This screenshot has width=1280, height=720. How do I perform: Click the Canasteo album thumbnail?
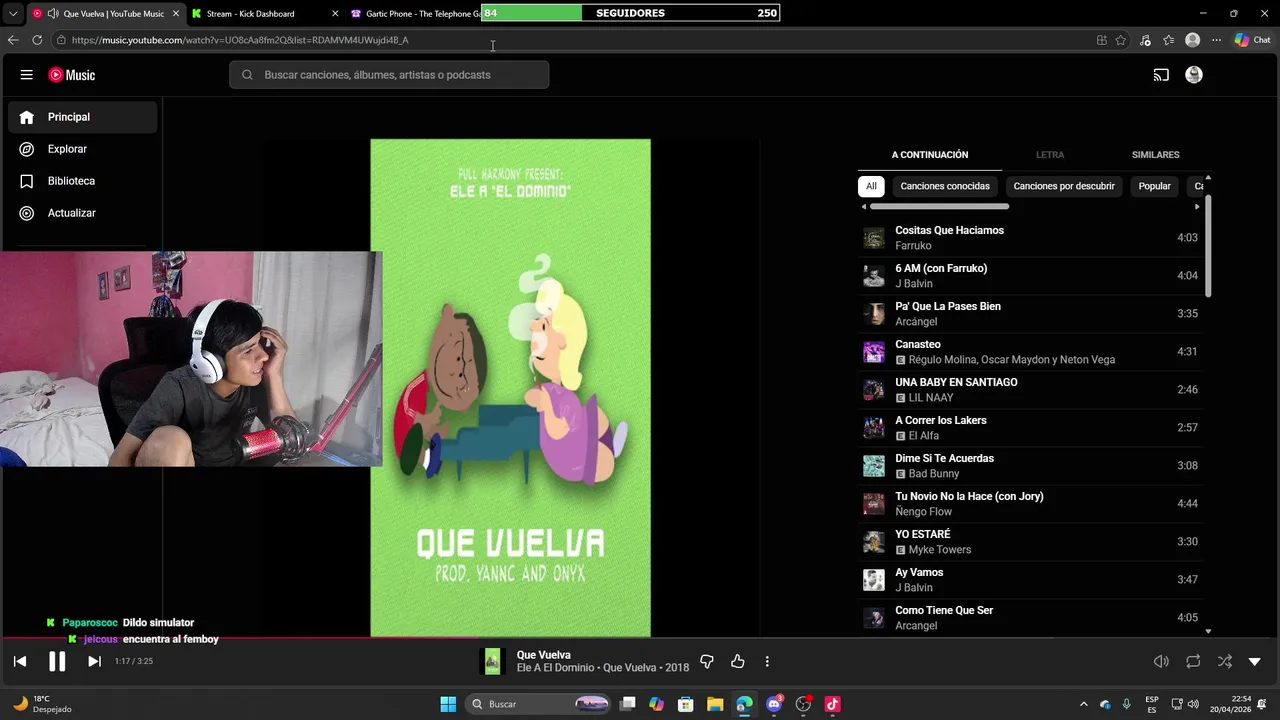(874, 352)
